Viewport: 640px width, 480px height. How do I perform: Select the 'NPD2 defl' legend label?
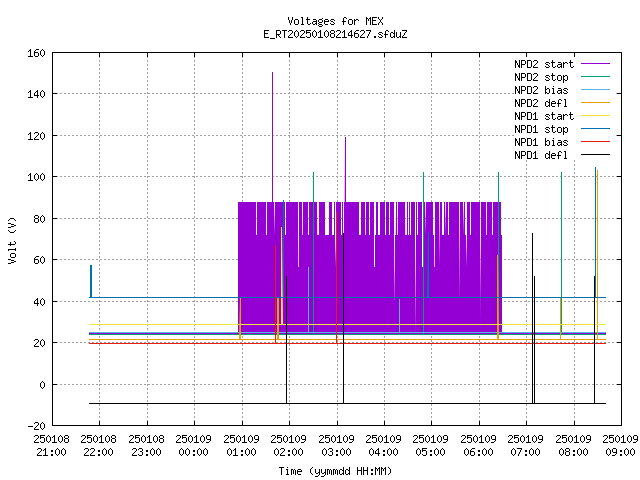[x=541, y=103]
